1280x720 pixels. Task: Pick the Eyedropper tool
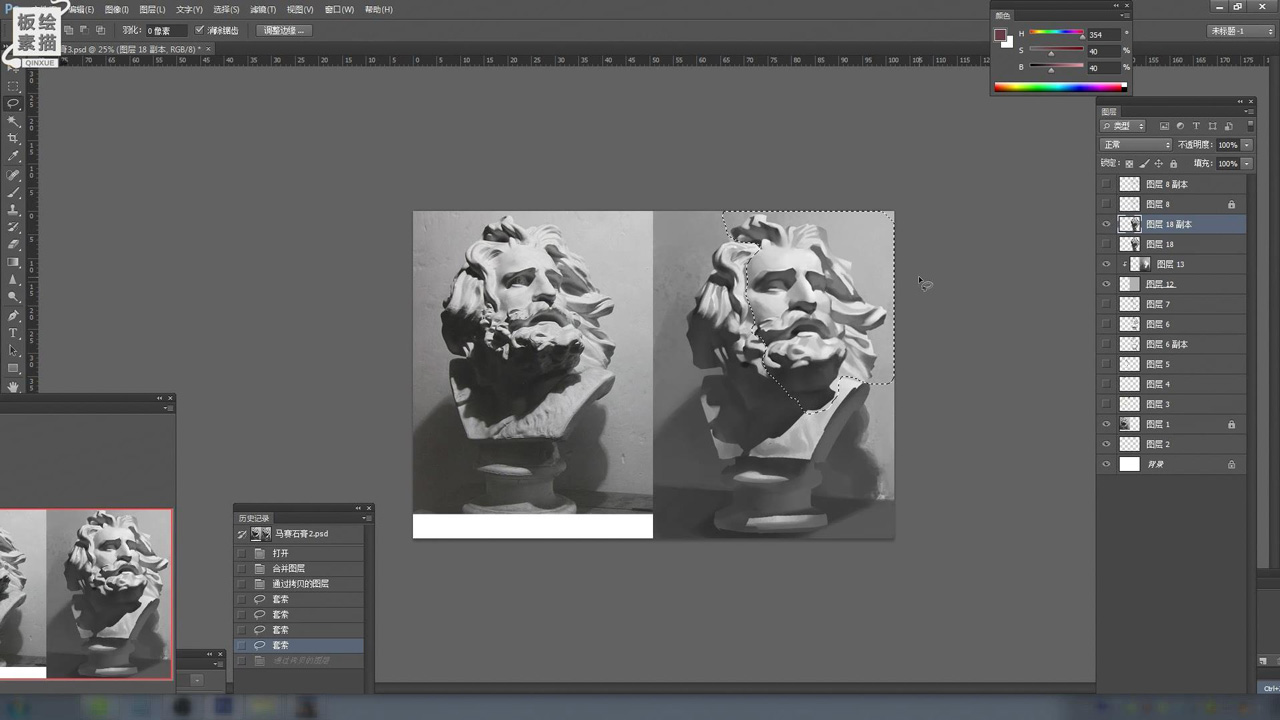13,156
